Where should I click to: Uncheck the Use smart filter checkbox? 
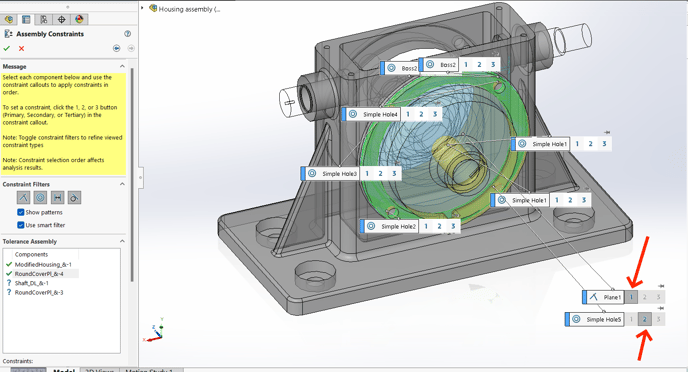click(20, 225)
